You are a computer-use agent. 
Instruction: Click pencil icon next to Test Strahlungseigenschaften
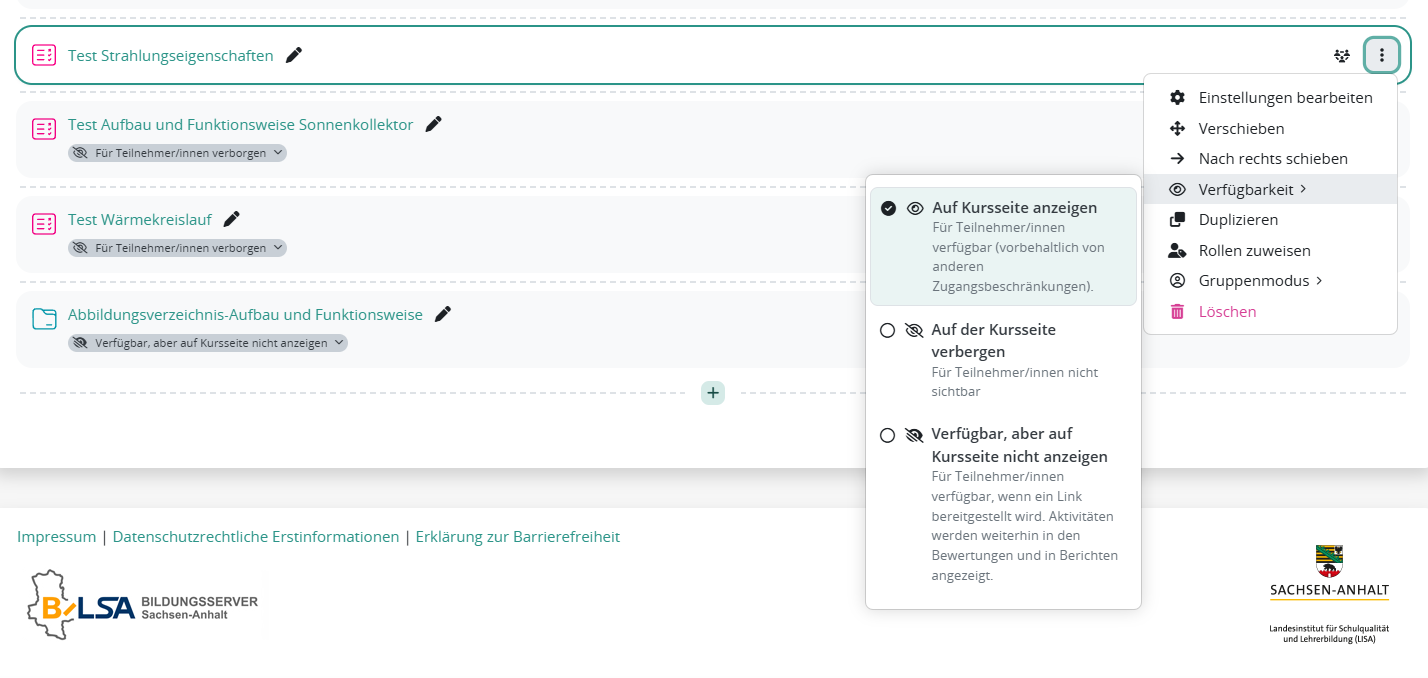(294, 55)
